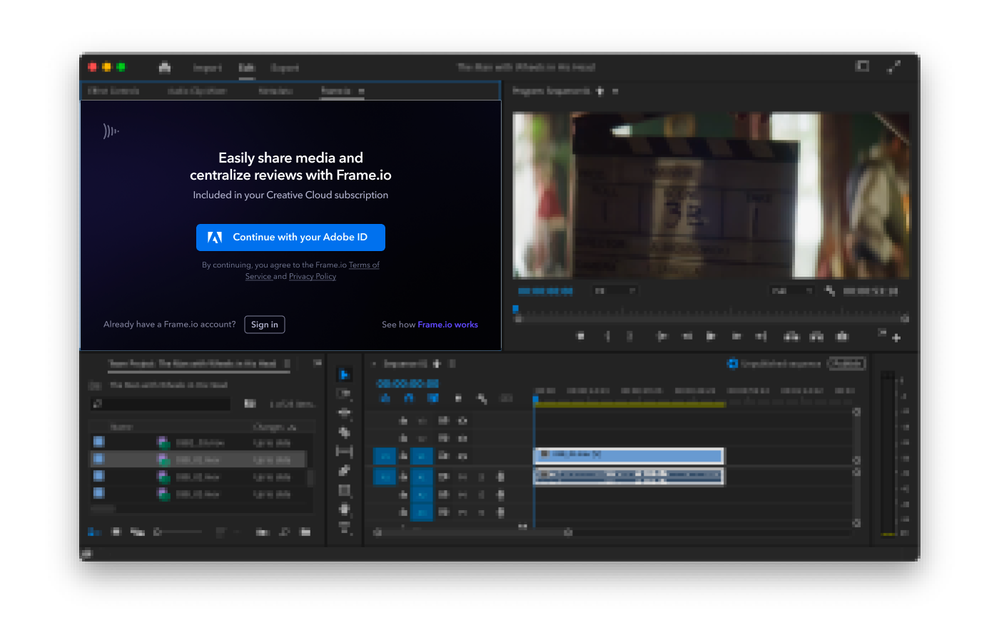Image resolution: width=999 pixels, height=642 pixels.
Task: Switch Project panel to freeform view
Action: pyautogui.click(x=137, y=532)
